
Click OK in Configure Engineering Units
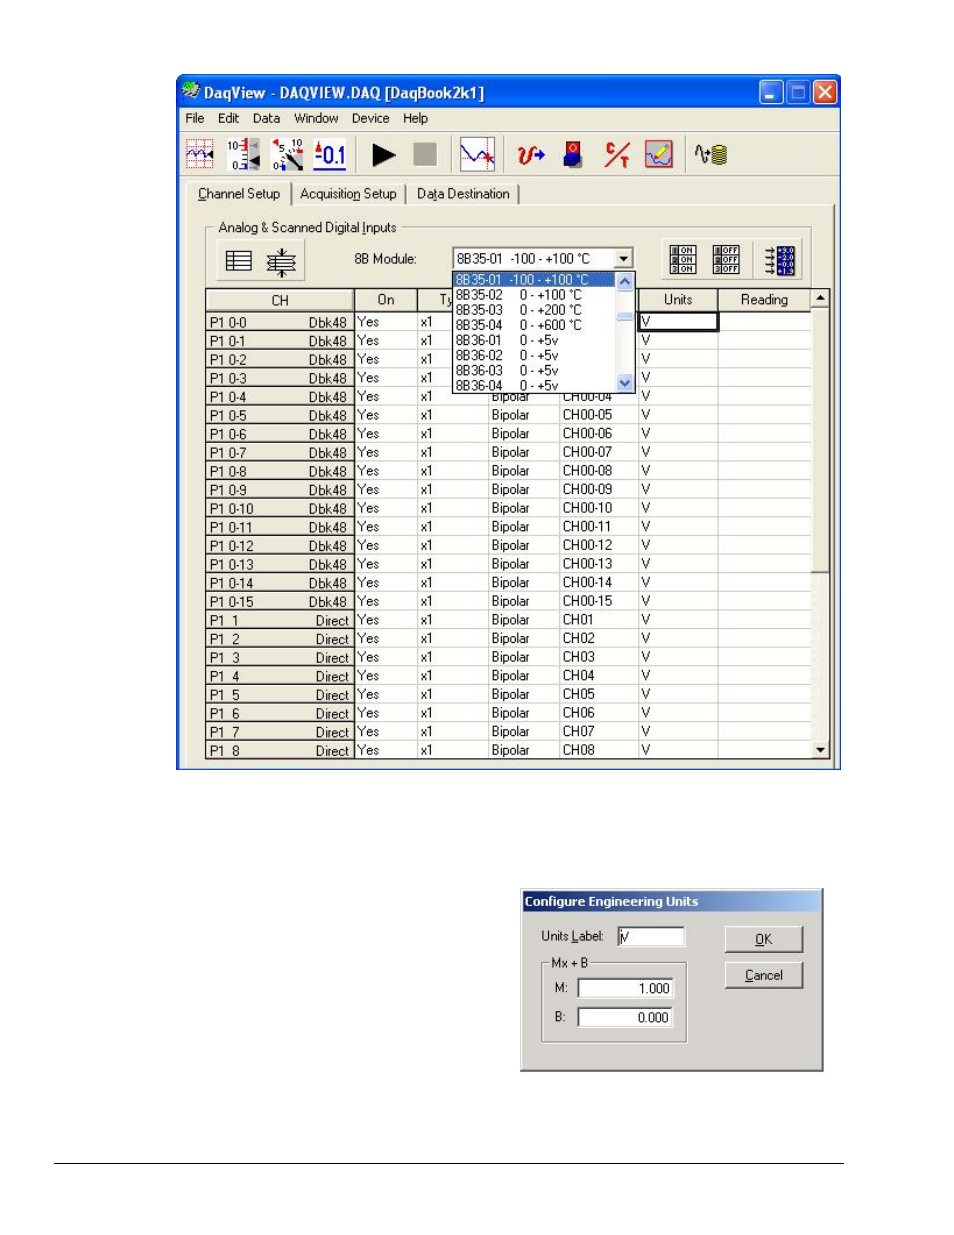pyautogui.click(x=763, y=939)
